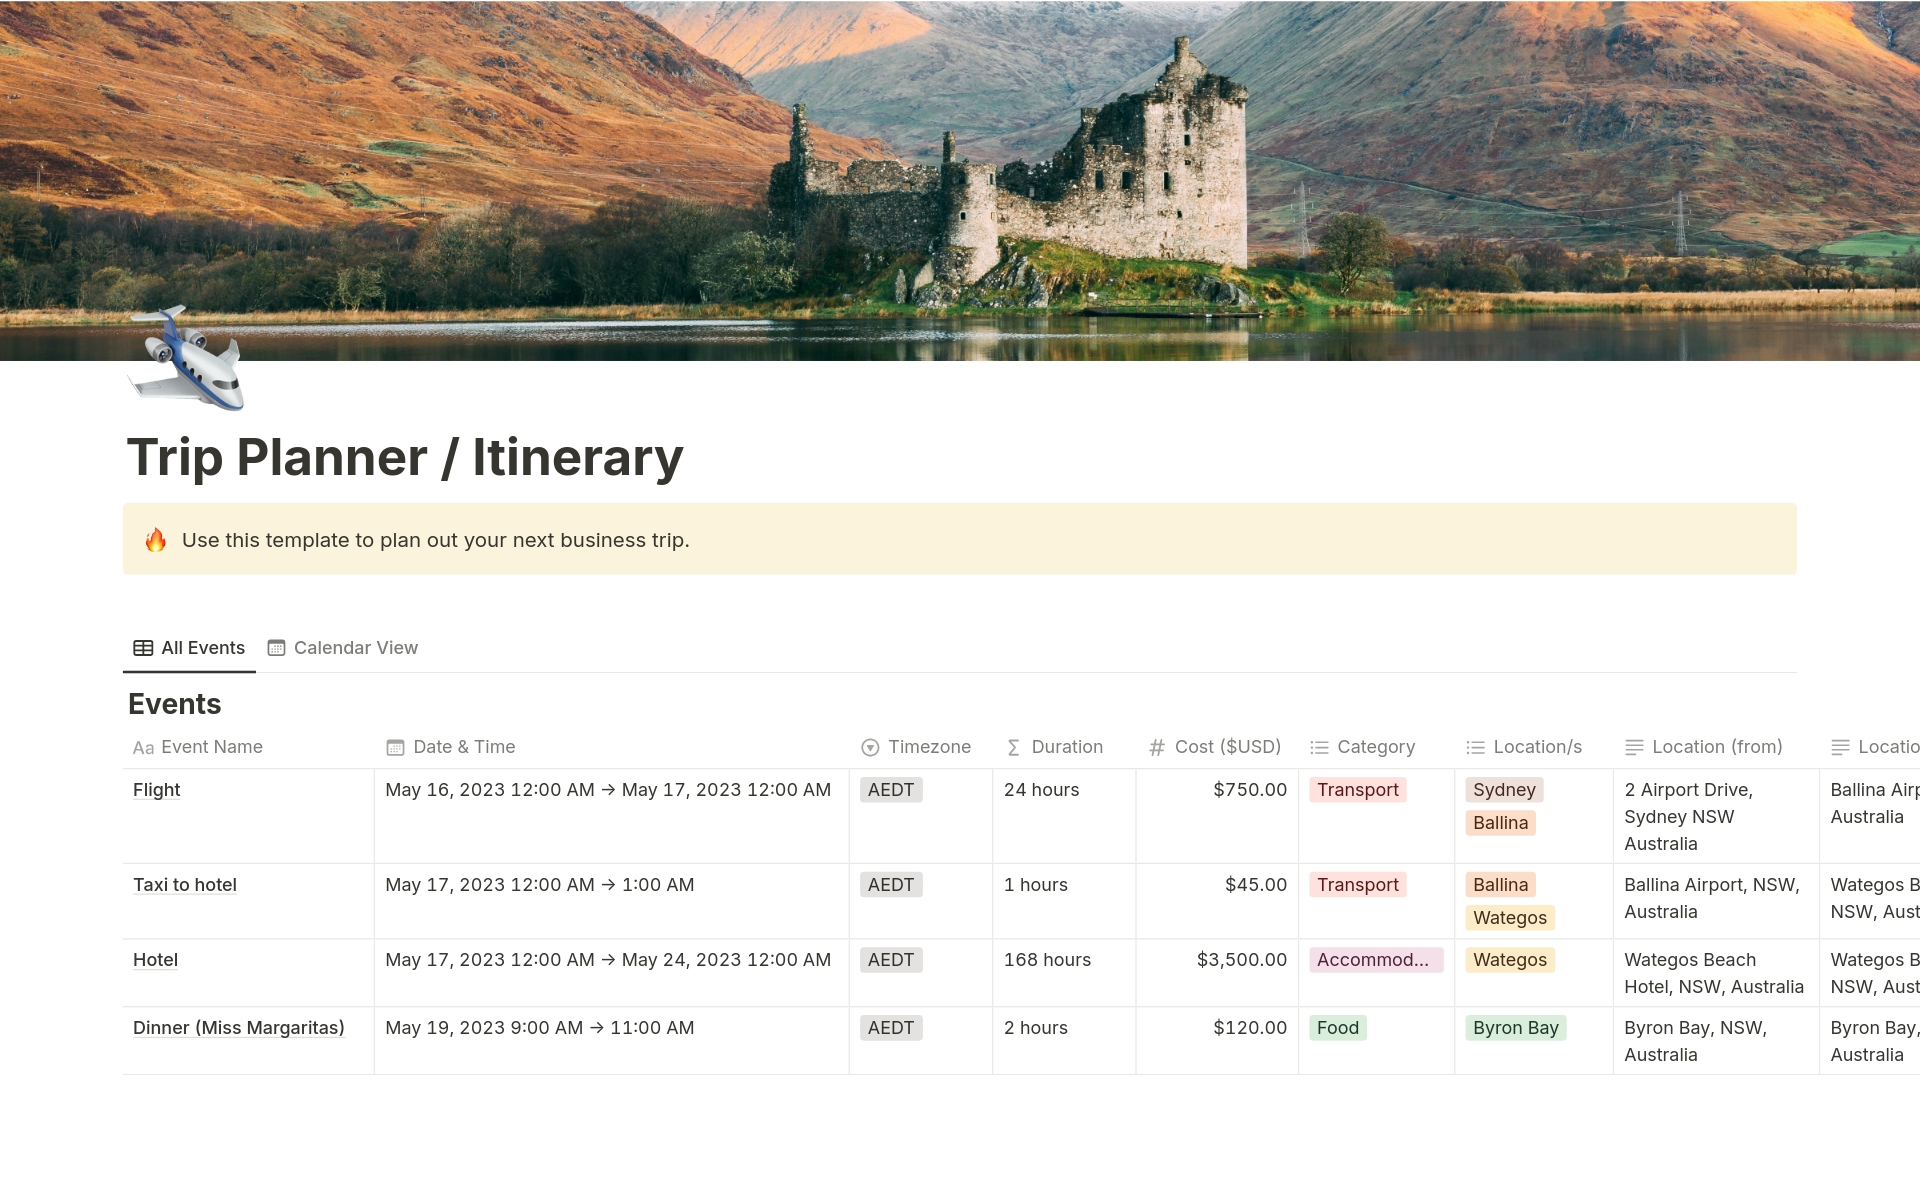The image size is (1920, 1199).
Task: Open the Flight event page
Action: (157, 790)
